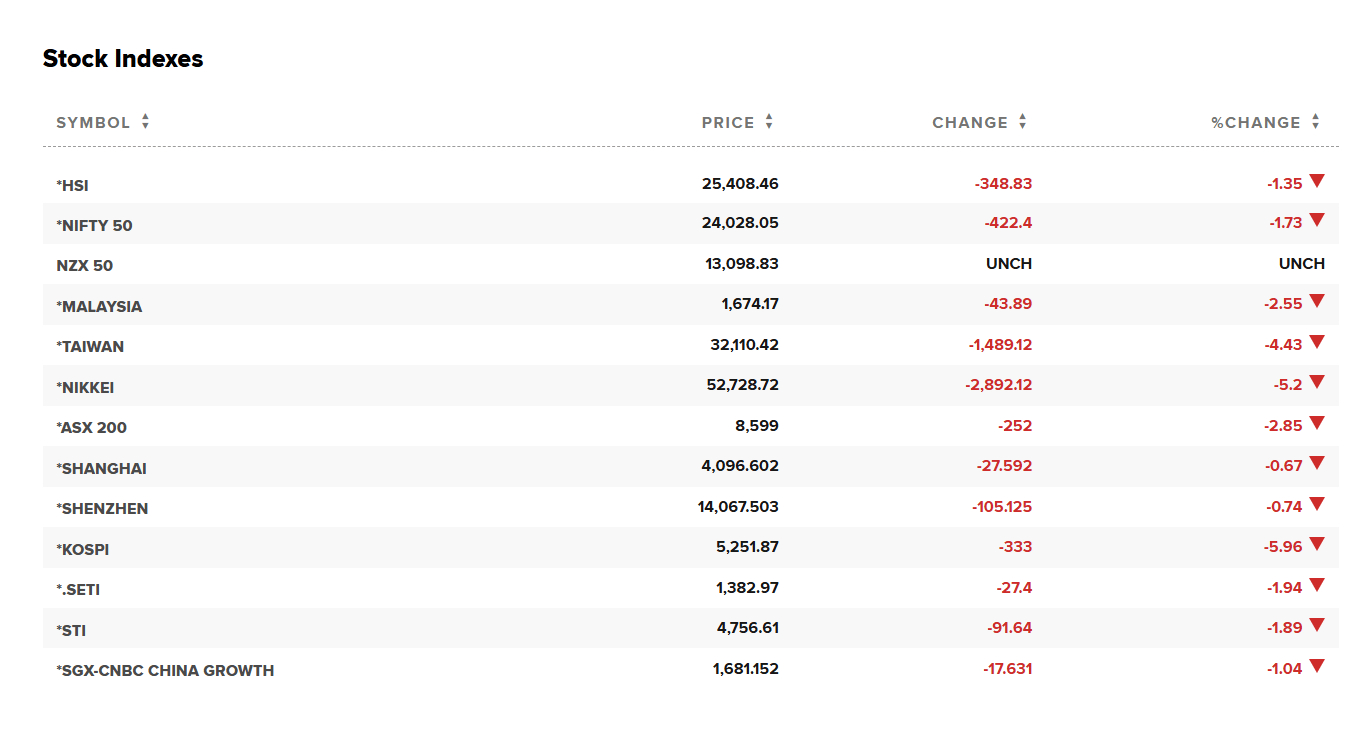
Task: Click the *.SETI change value -27.4
Action: pyautogui.click(x=1014, y=588)
